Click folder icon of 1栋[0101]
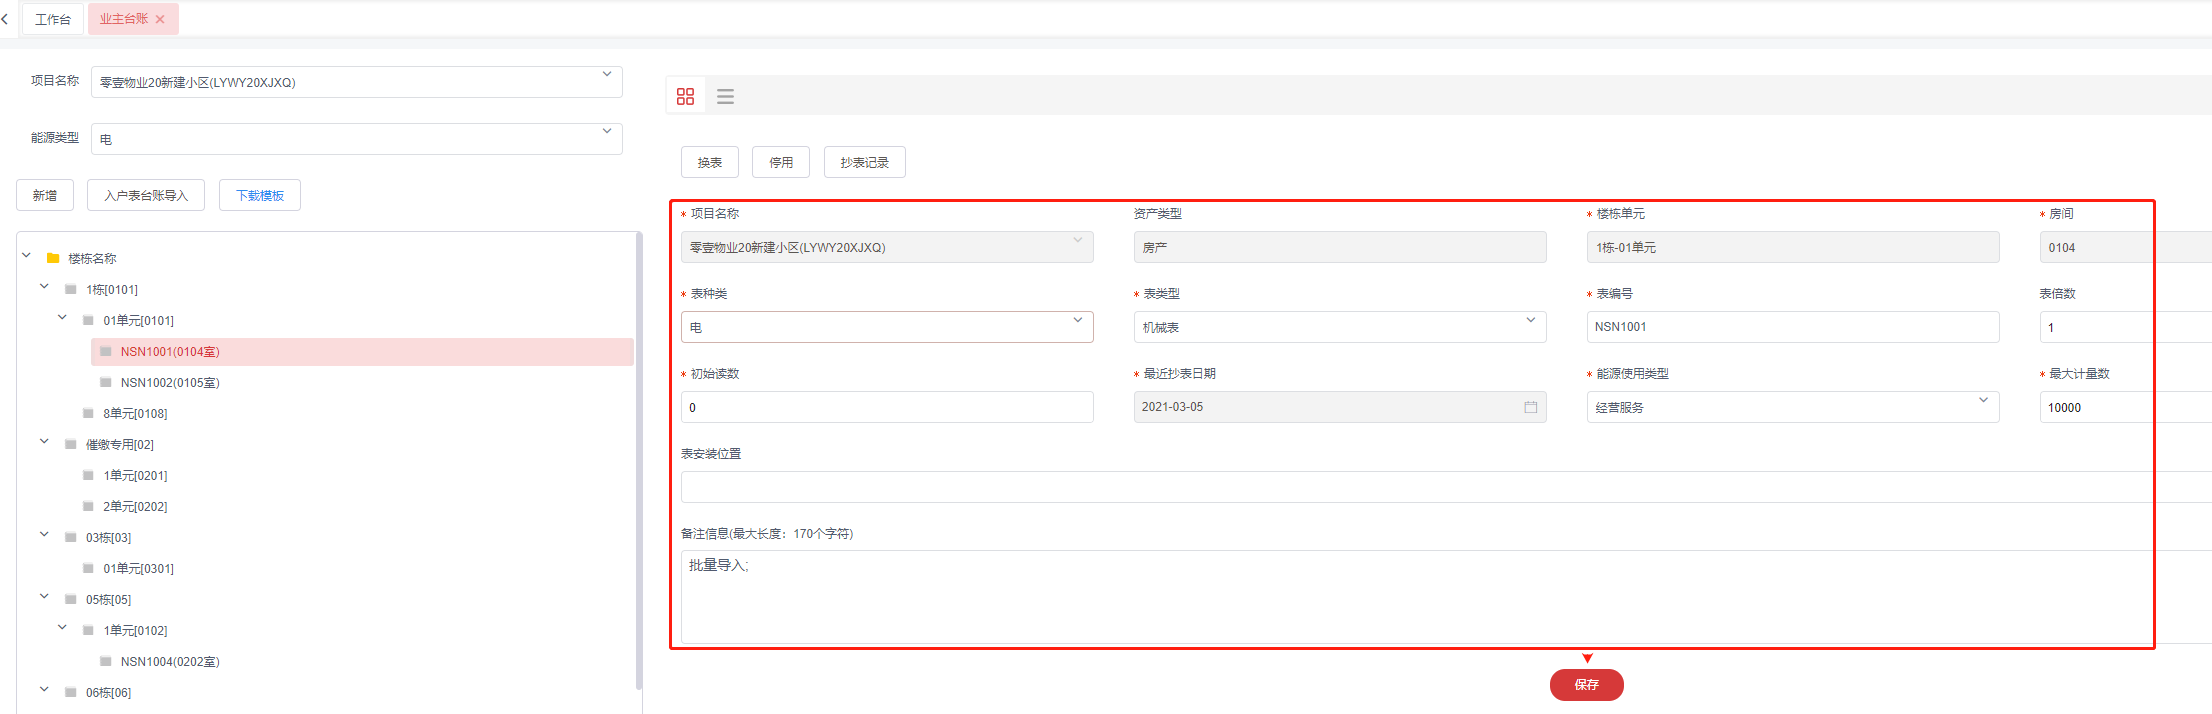 click(71, 289)
